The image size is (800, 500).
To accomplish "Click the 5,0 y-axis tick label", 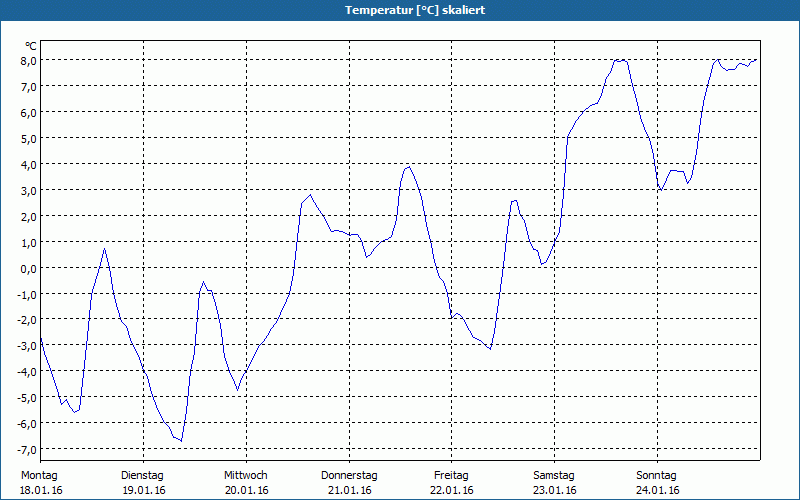I will (29, 139).
